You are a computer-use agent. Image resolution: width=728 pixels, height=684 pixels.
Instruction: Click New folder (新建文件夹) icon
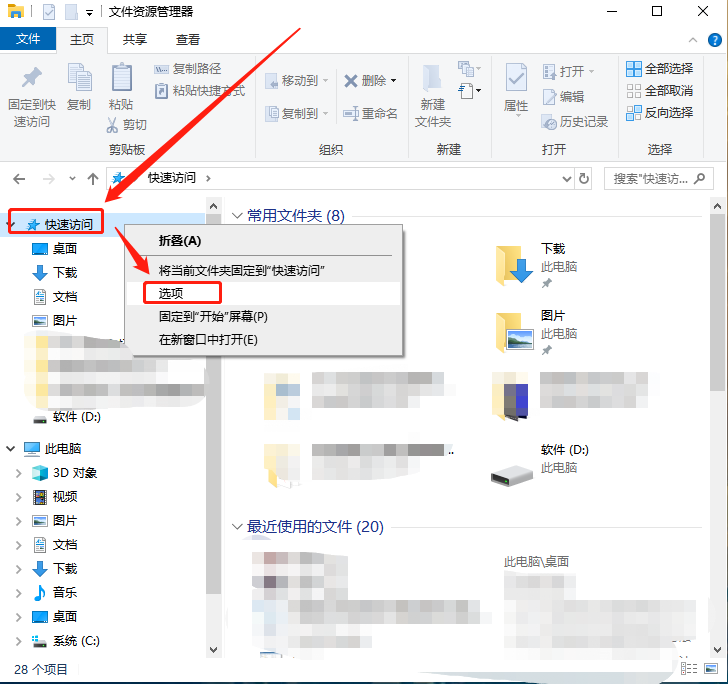tap(433, 78)
